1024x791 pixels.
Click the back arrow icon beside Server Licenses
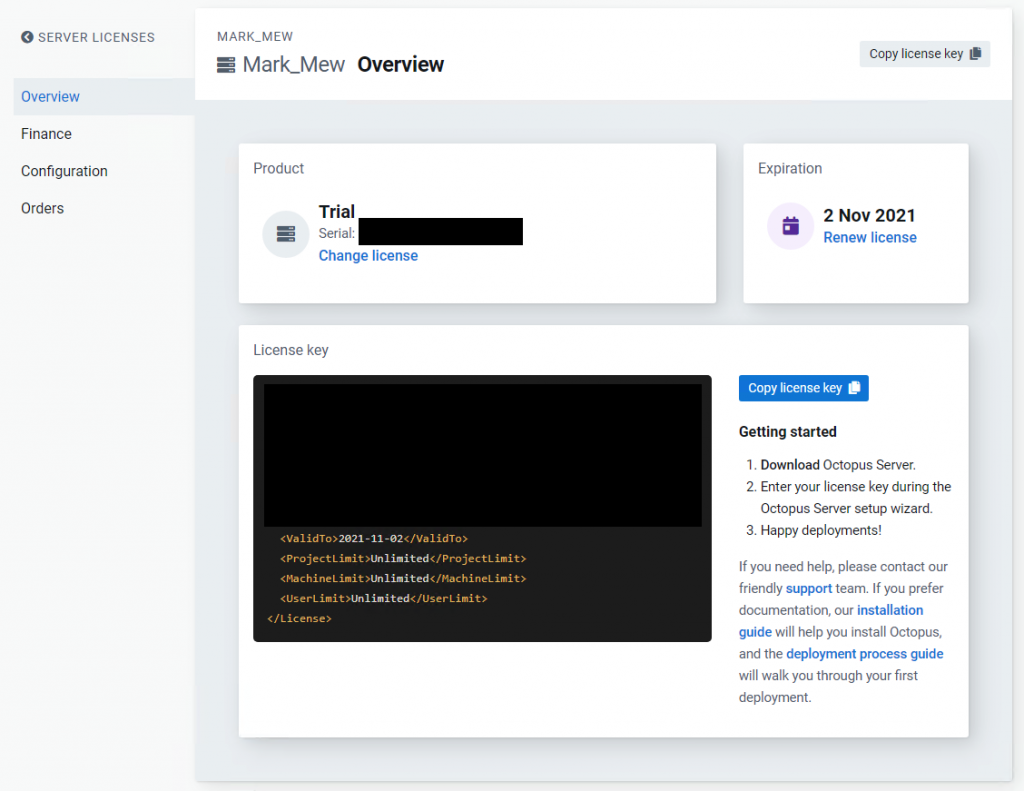(27, 37)
